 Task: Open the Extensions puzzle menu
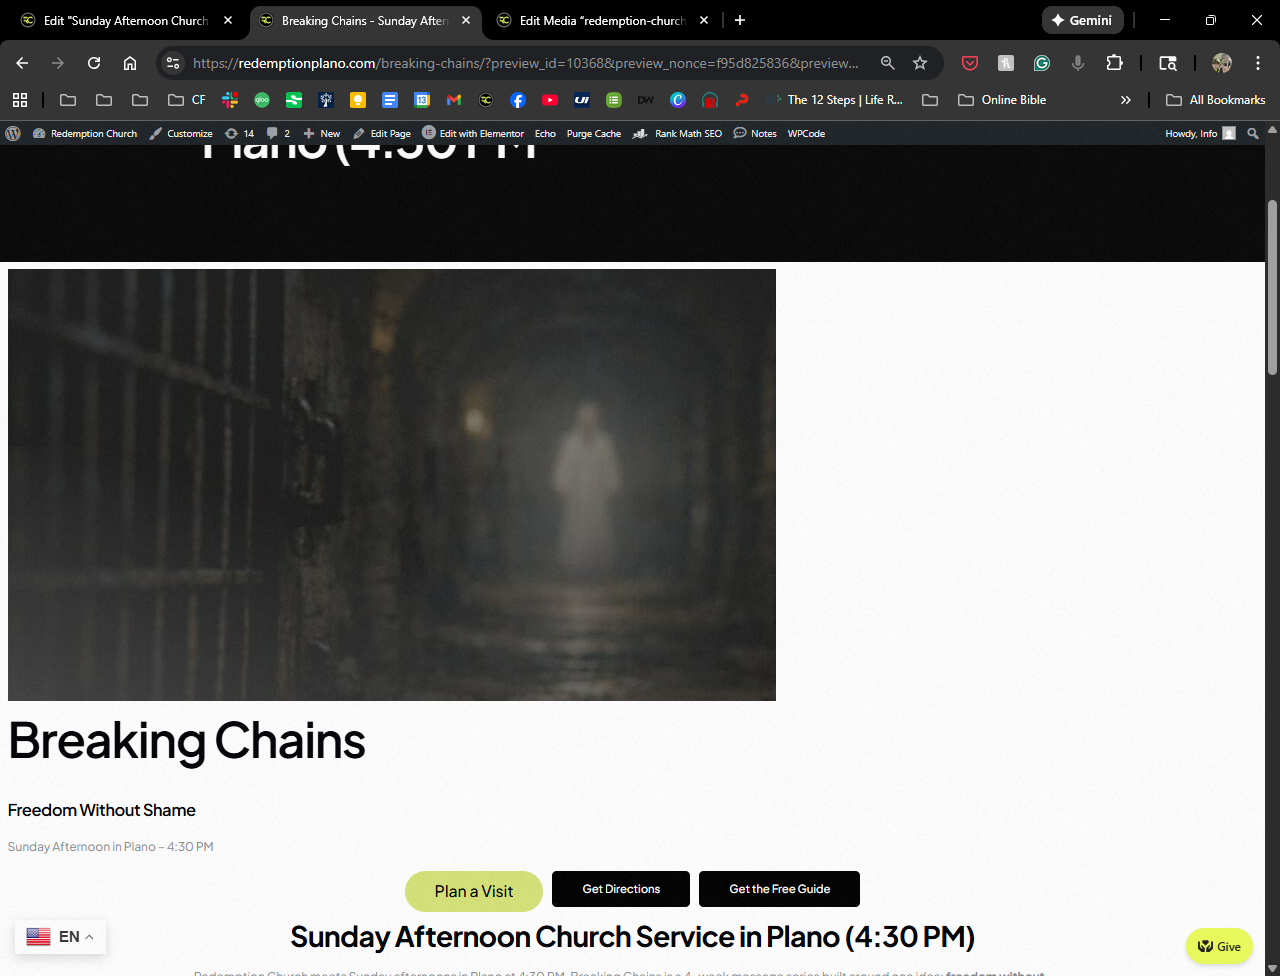click(1114, 63)
